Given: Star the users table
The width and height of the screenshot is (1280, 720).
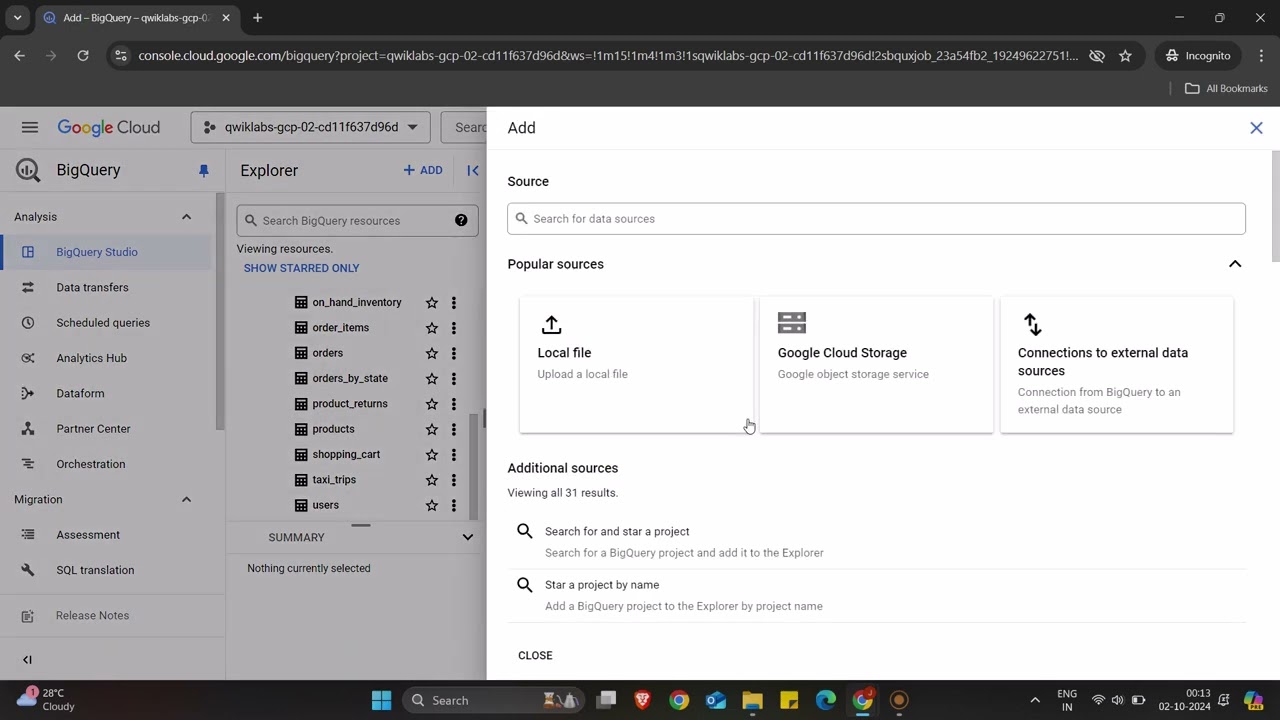Looking at the screenshot, I should (432, 505).
